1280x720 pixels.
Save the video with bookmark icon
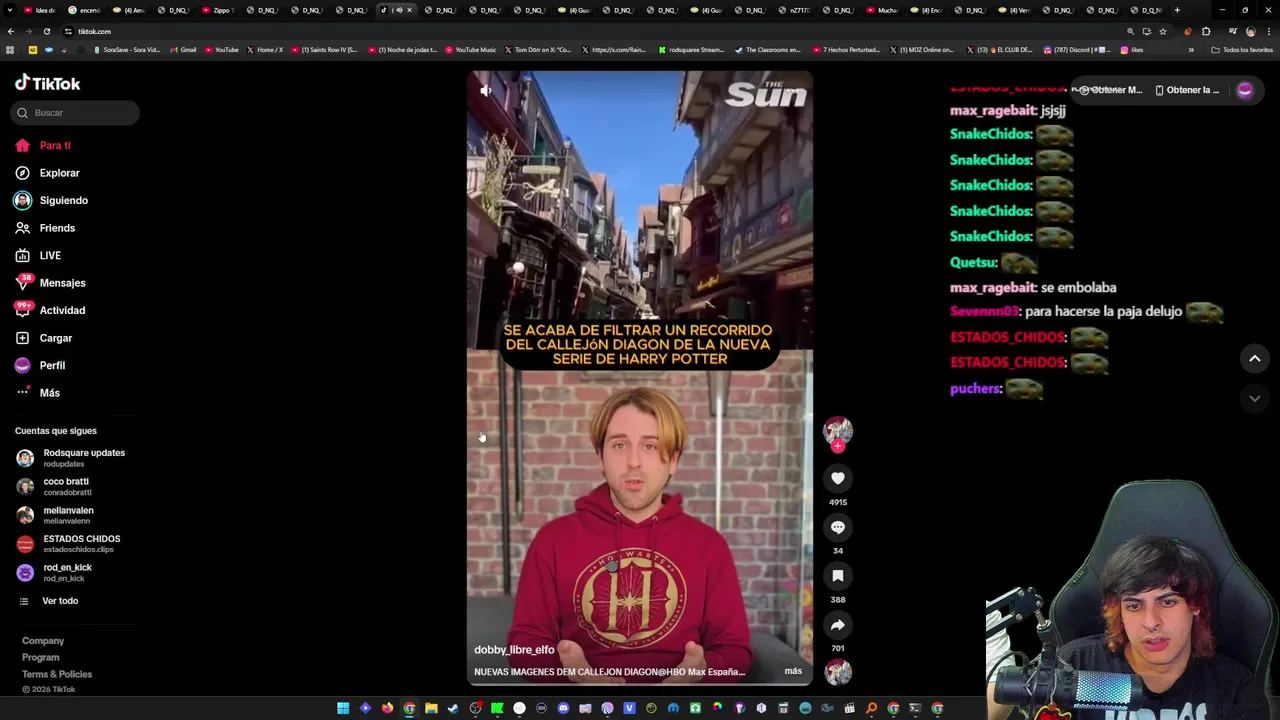838,576
